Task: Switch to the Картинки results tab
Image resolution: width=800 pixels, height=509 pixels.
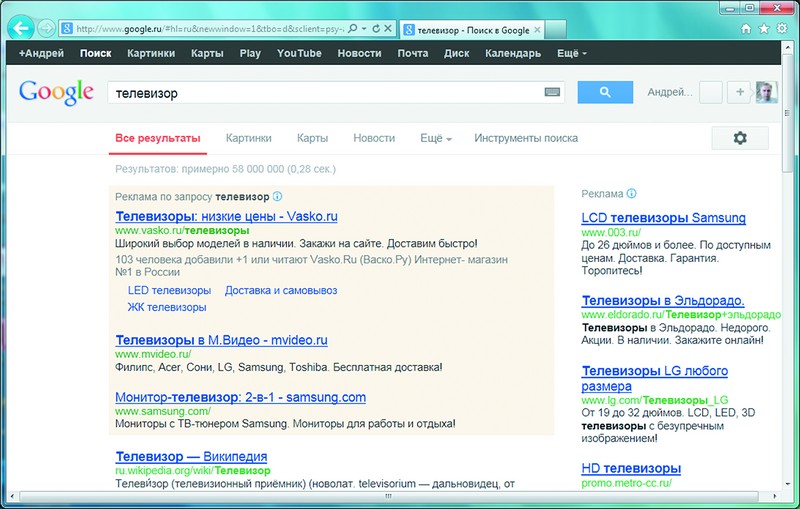Action: [248, 138]
